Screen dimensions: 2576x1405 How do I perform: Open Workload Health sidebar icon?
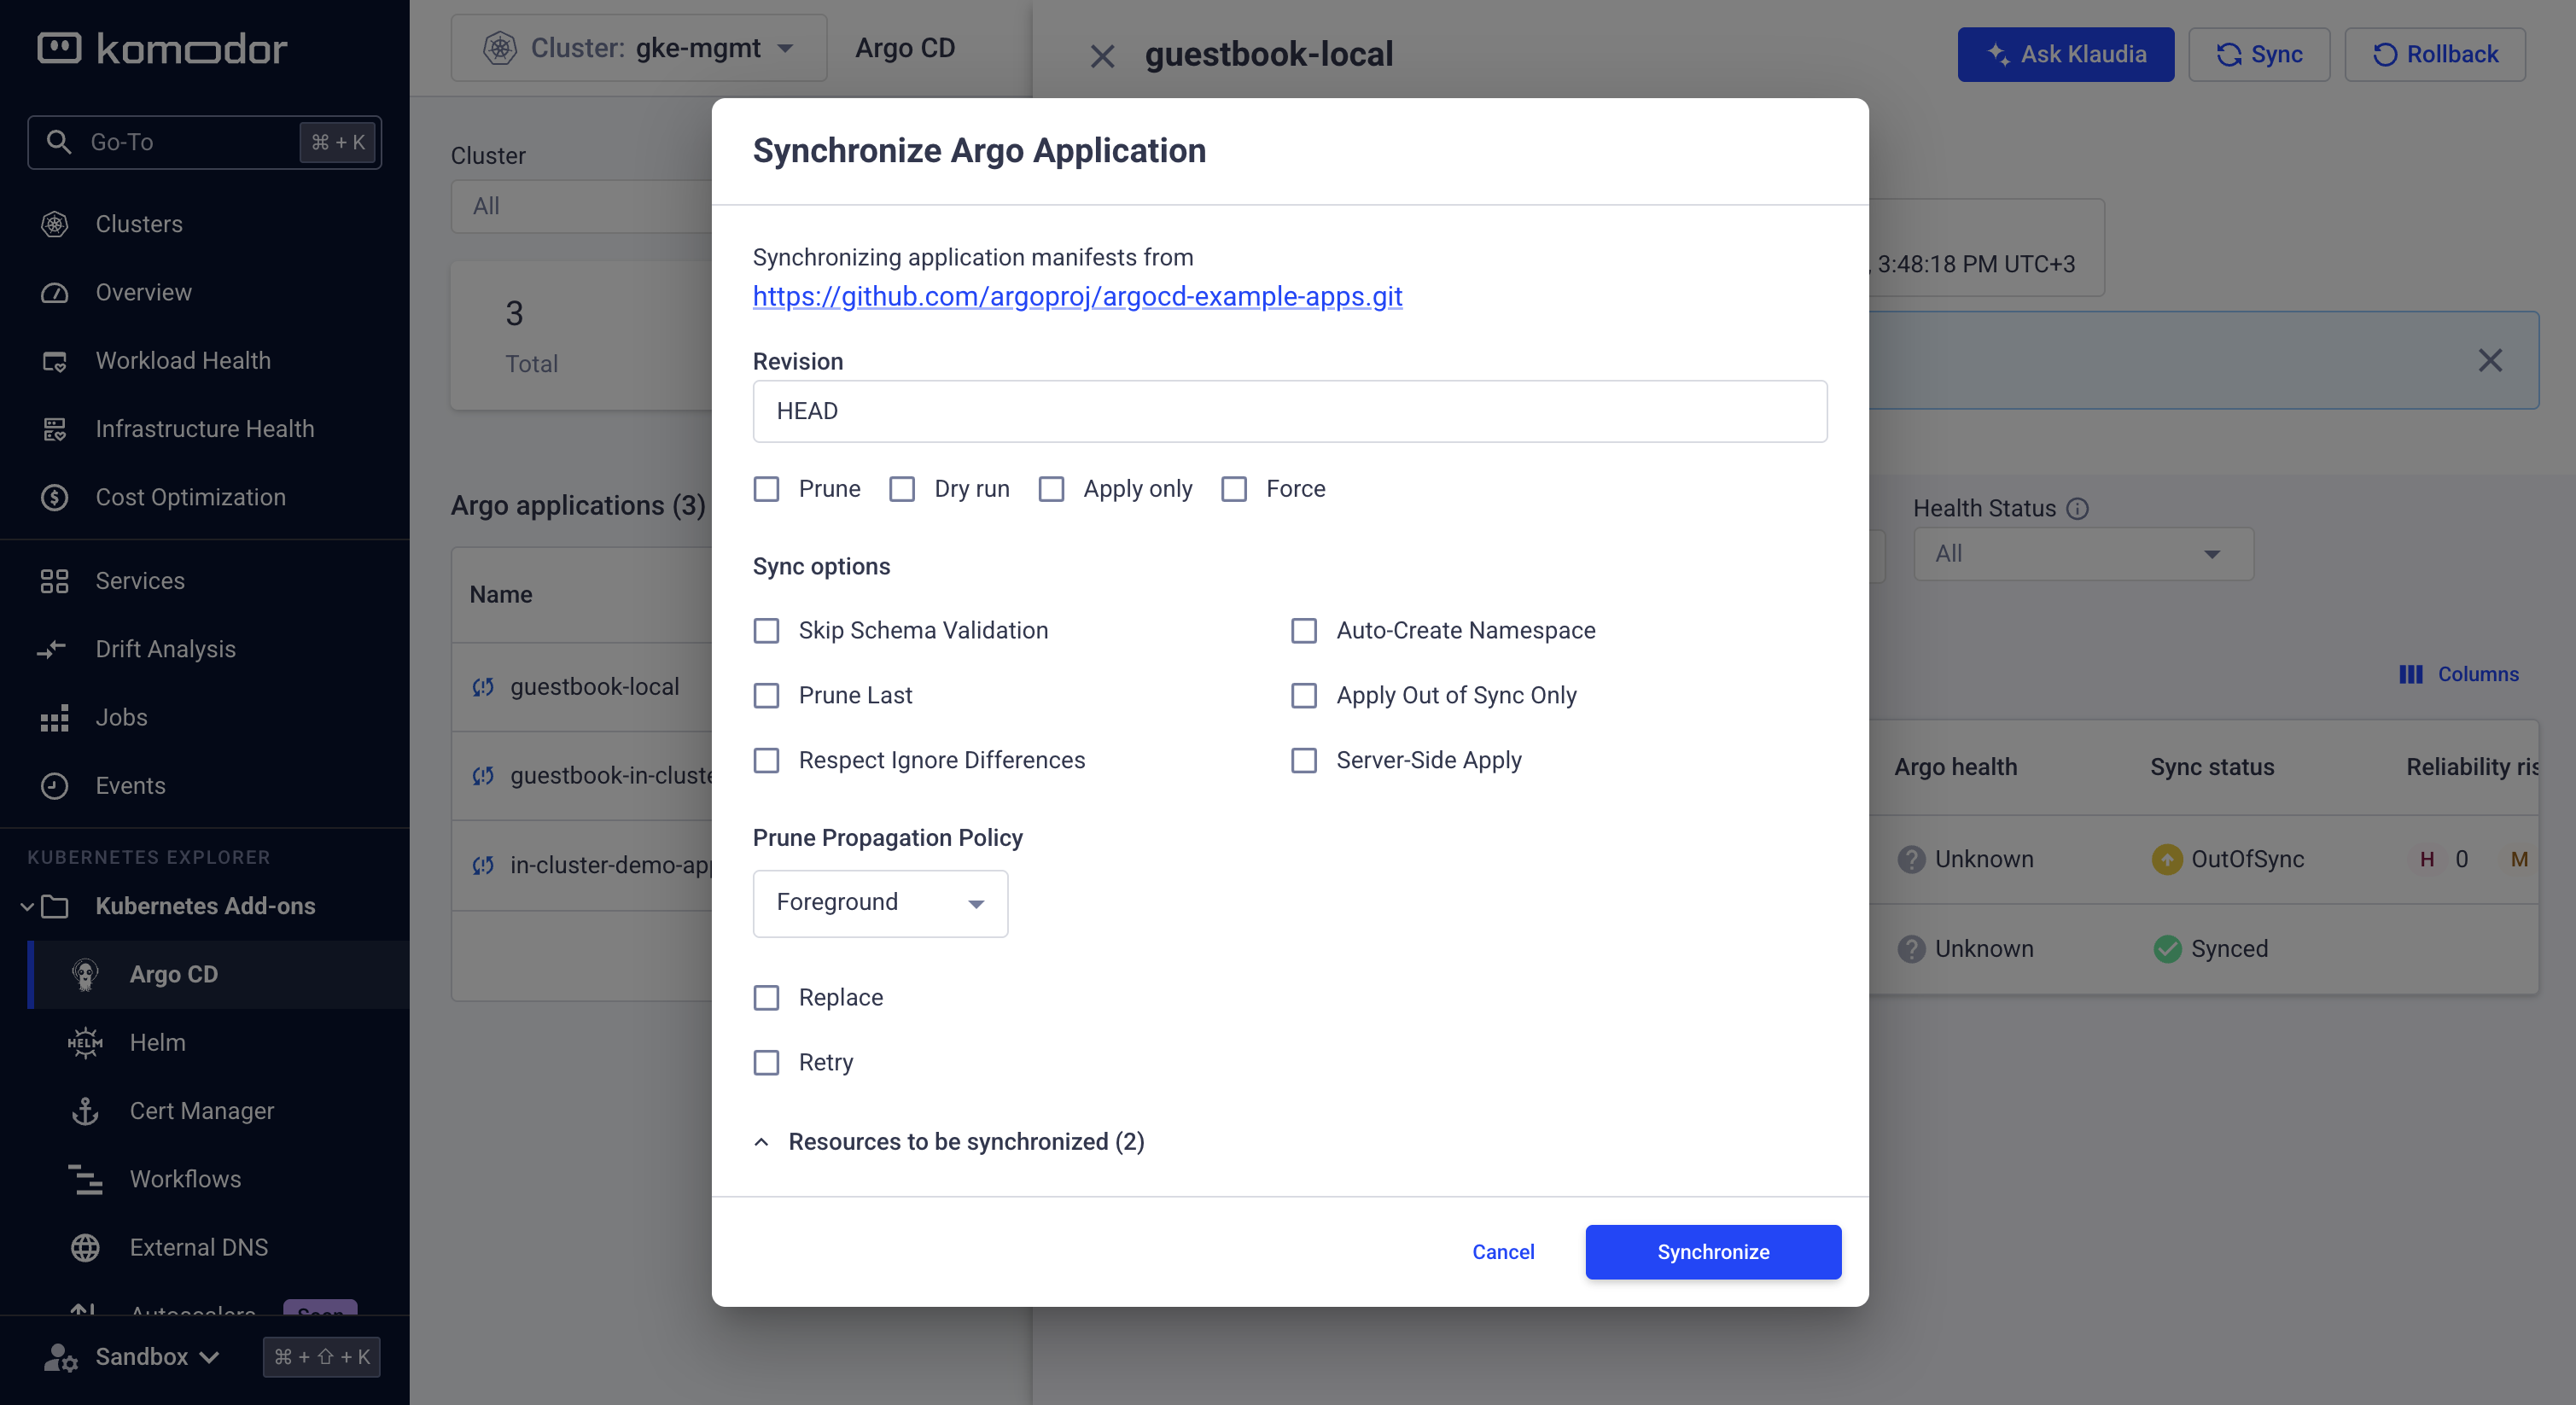(x=55, y=361)
